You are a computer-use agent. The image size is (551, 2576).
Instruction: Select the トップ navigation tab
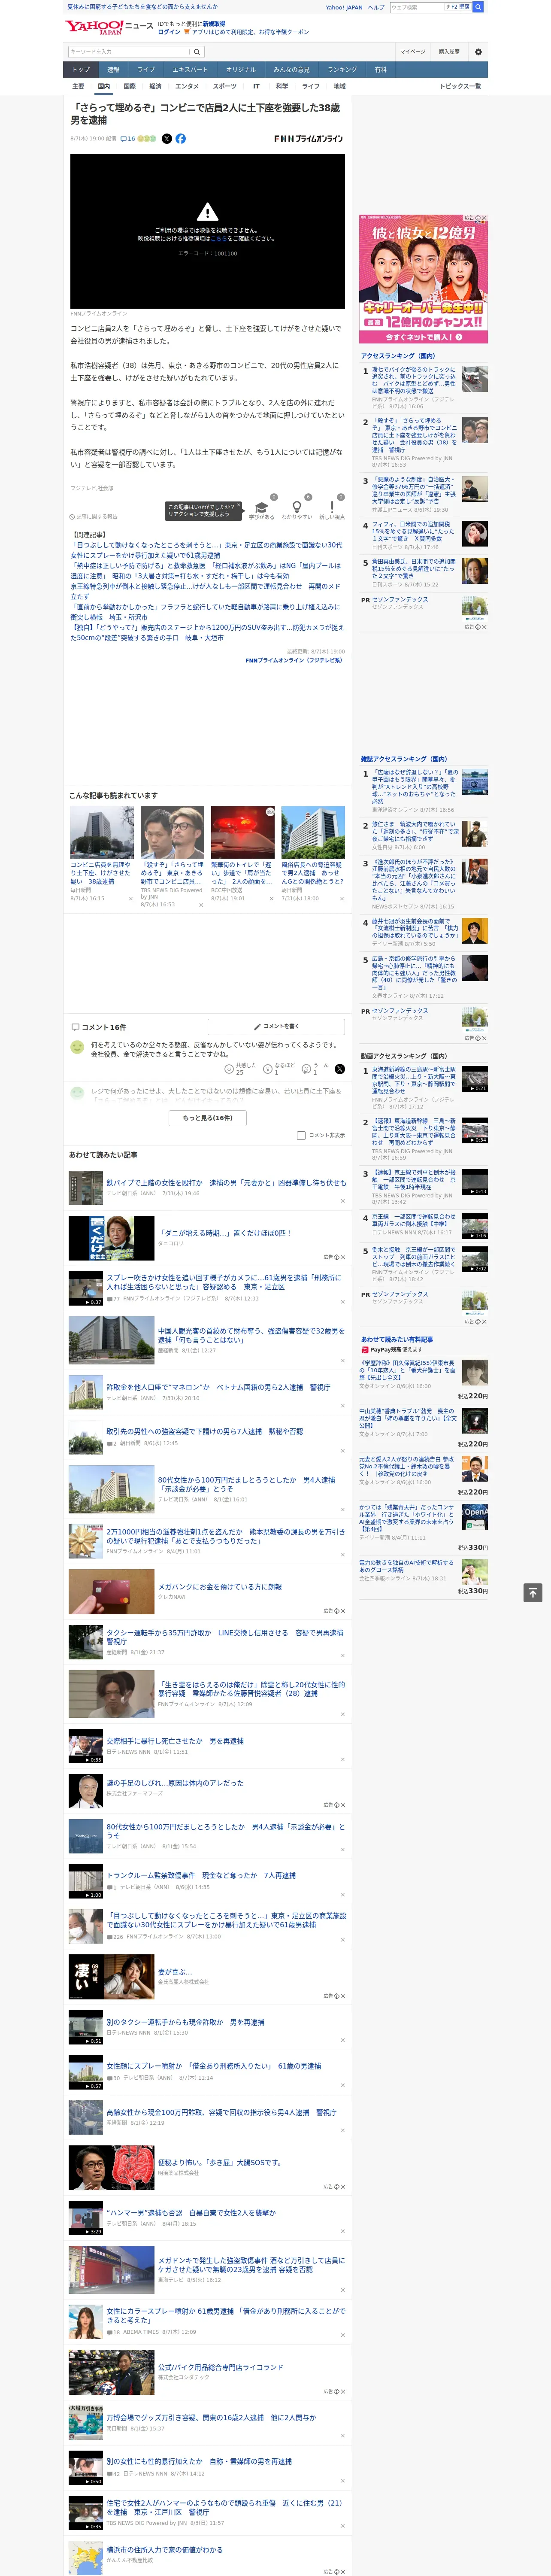[81, 70]
